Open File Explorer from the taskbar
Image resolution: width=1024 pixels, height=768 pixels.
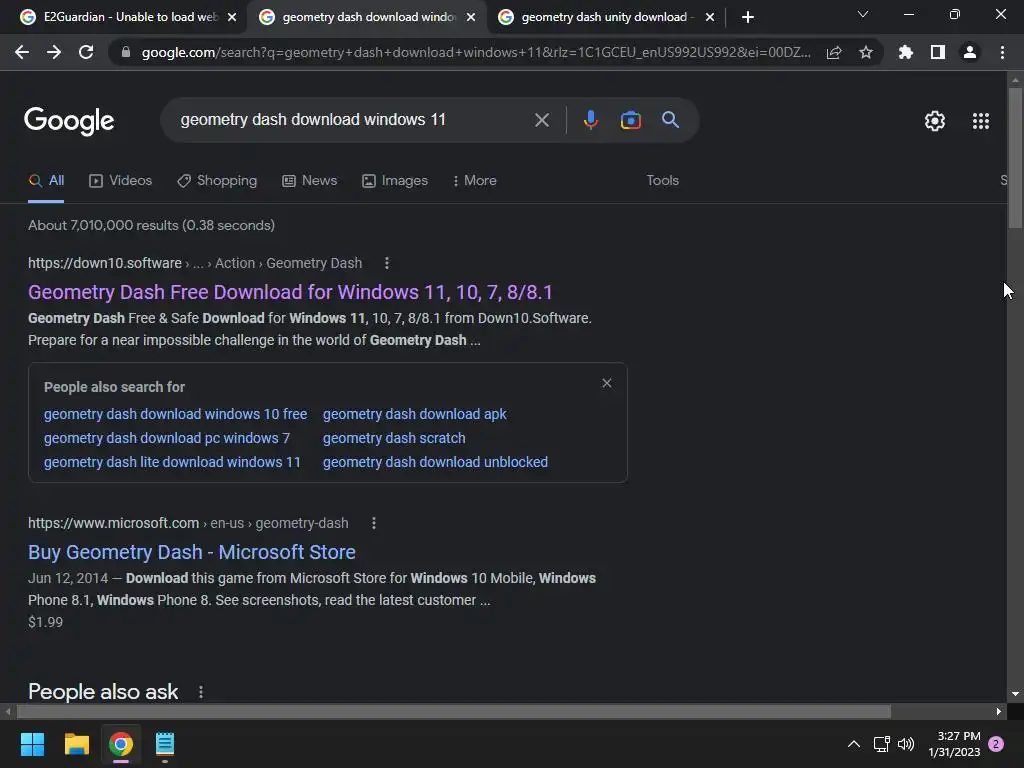coord(76,744)
